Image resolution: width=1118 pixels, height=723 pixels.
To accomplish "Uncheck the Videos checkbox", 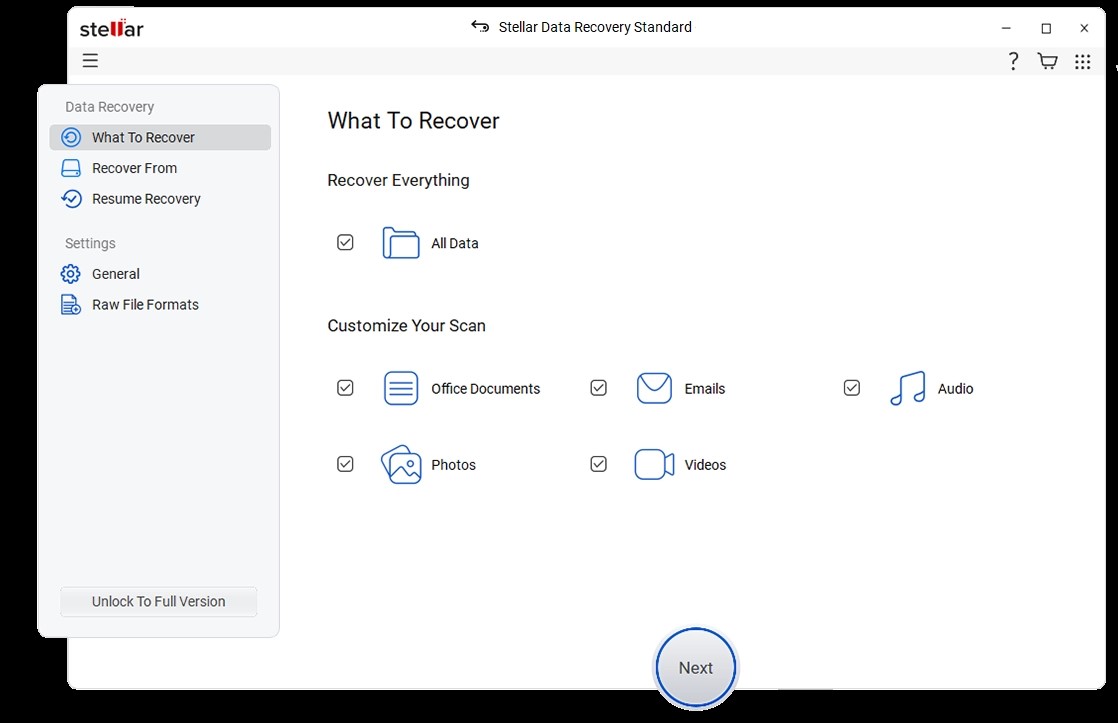I will [598, 463].
